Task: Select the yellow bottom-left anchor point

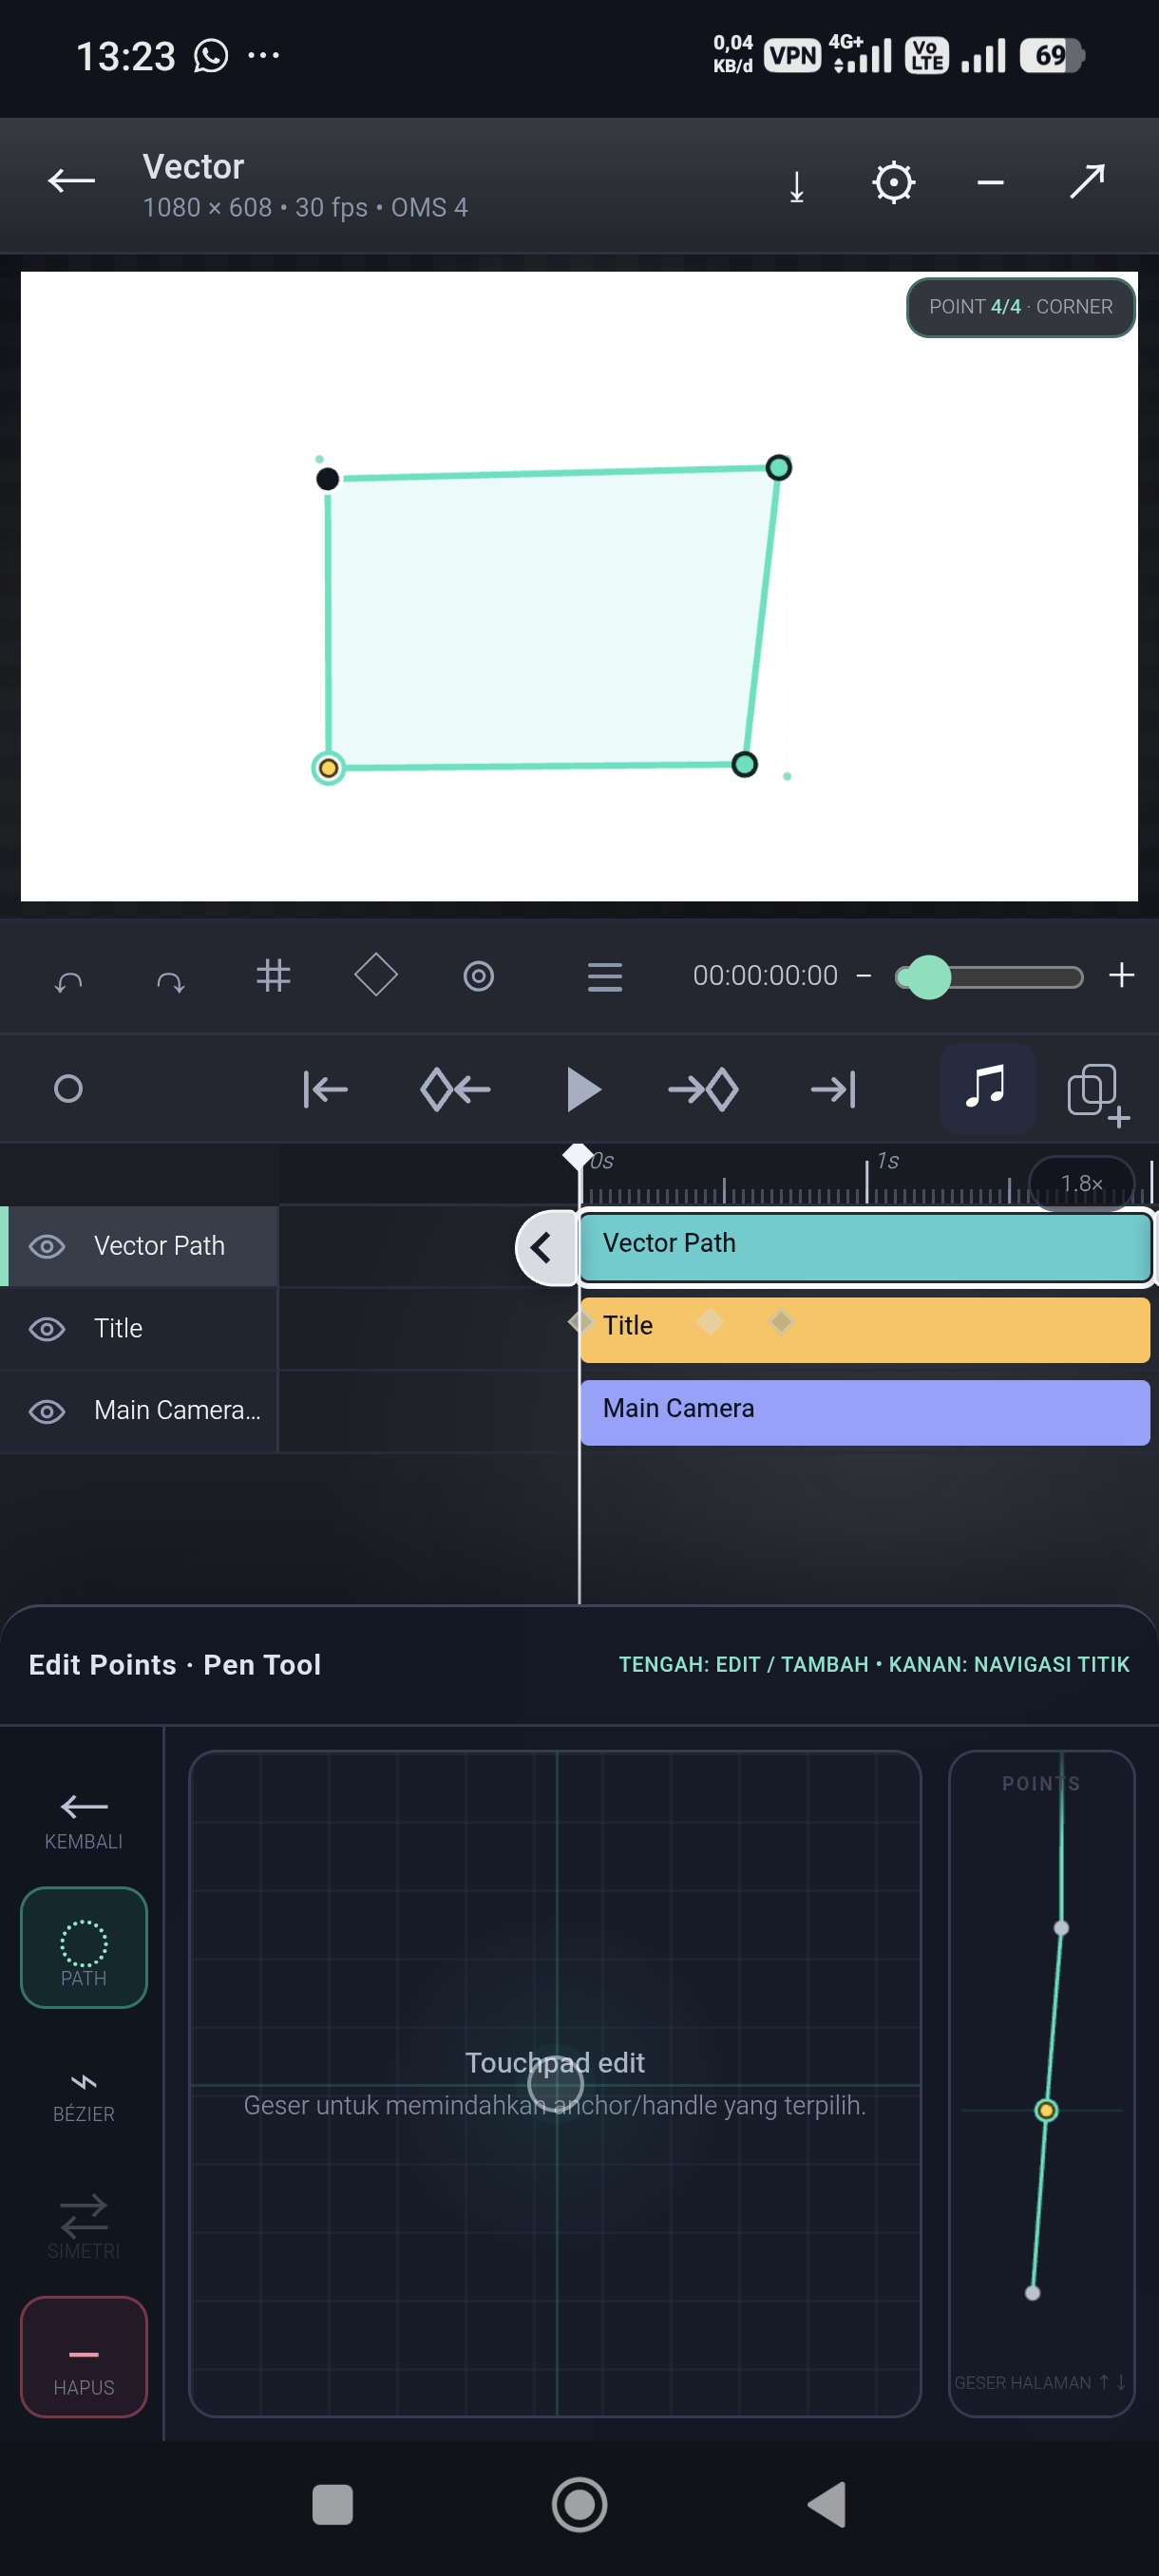Action: [328, 768]
